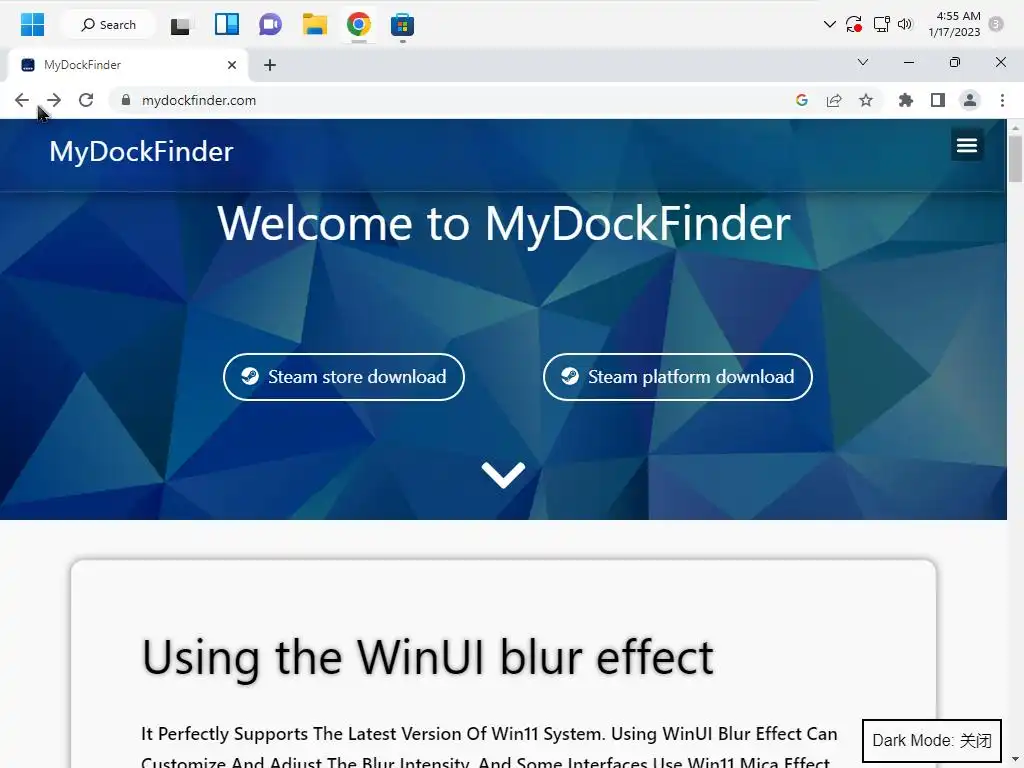Click the scrollbar up arrow
Viewport: 1024px width, 768px height.
pyautogui.click(x=1016, y=127)
